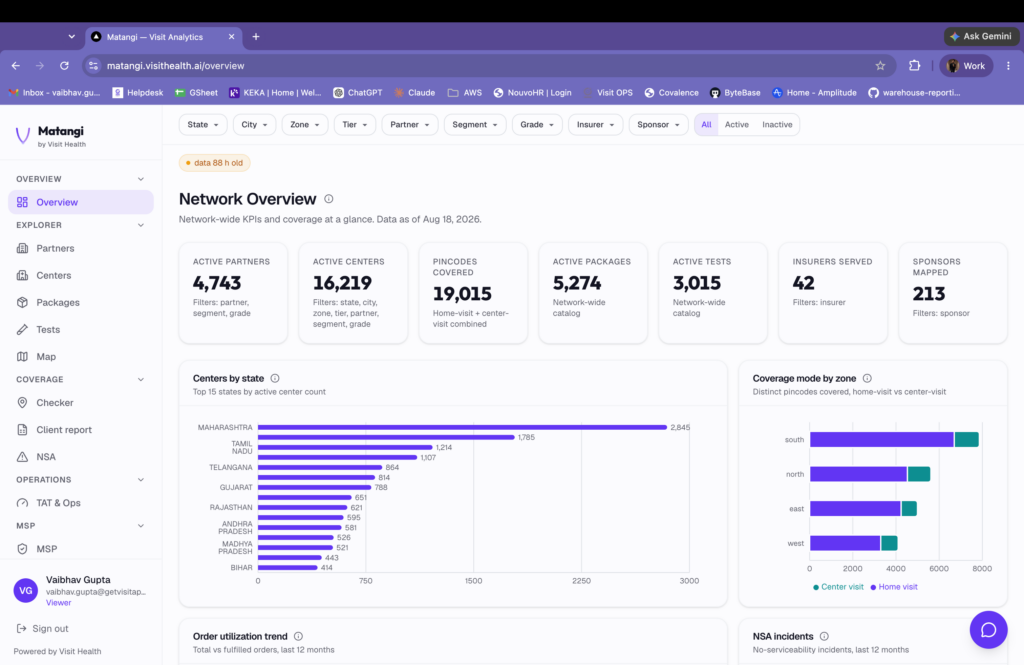
Task: Show info for NSA incidents
Action: pos(824,636)
